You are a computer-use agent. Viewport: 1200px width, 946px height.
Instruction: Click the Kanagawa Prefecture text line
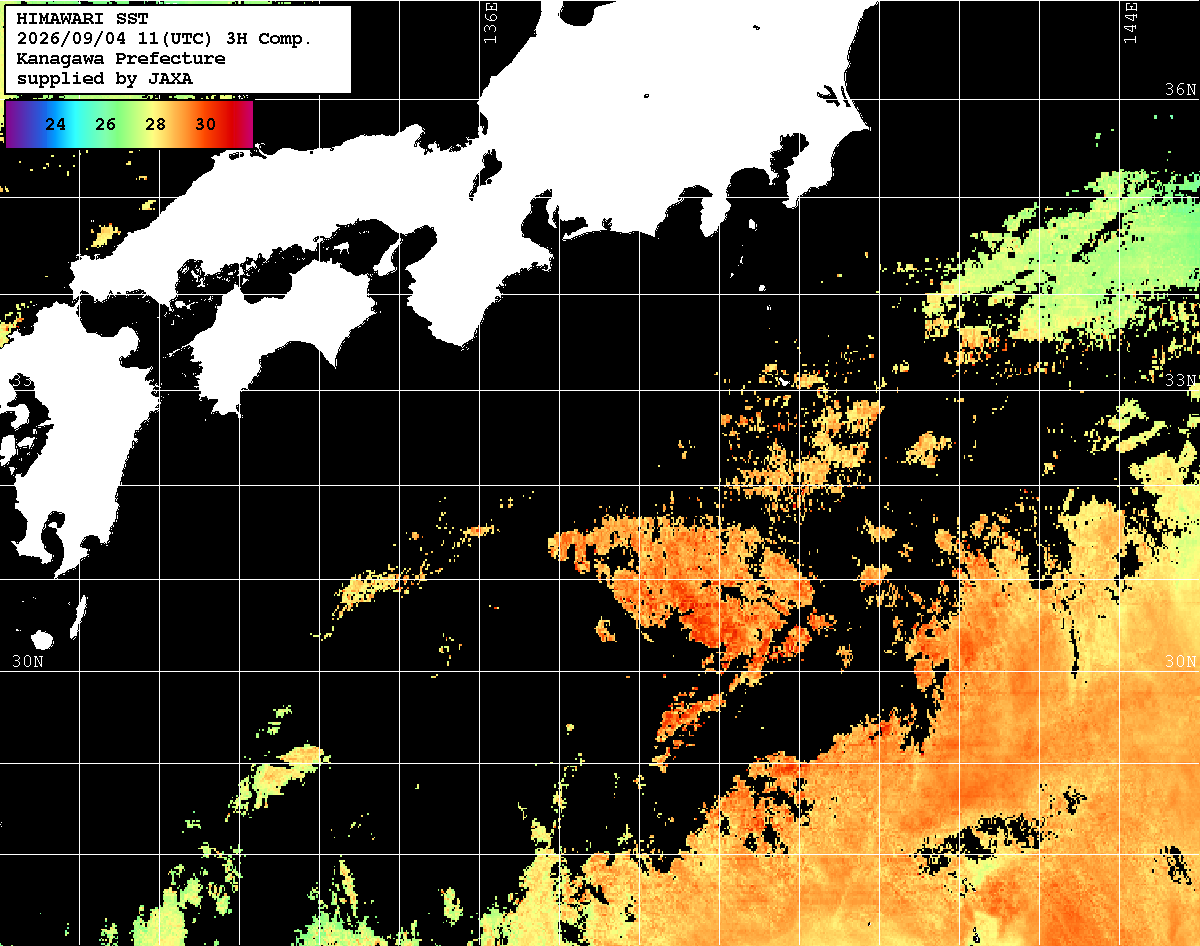click(x=121, y=59)
